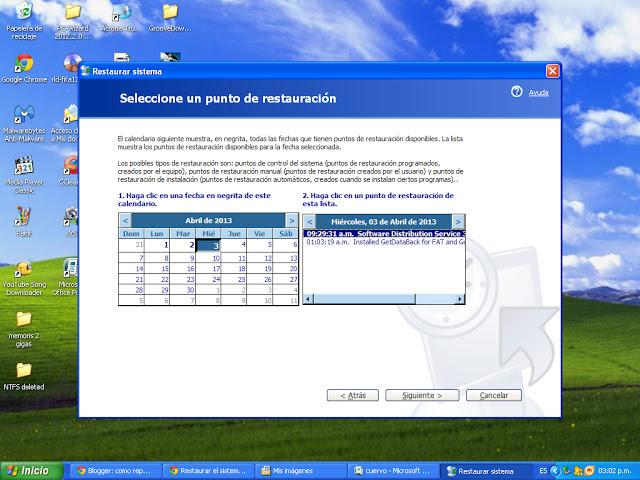
Task: Open the ES language bar indicator
Action: (543, 471)
